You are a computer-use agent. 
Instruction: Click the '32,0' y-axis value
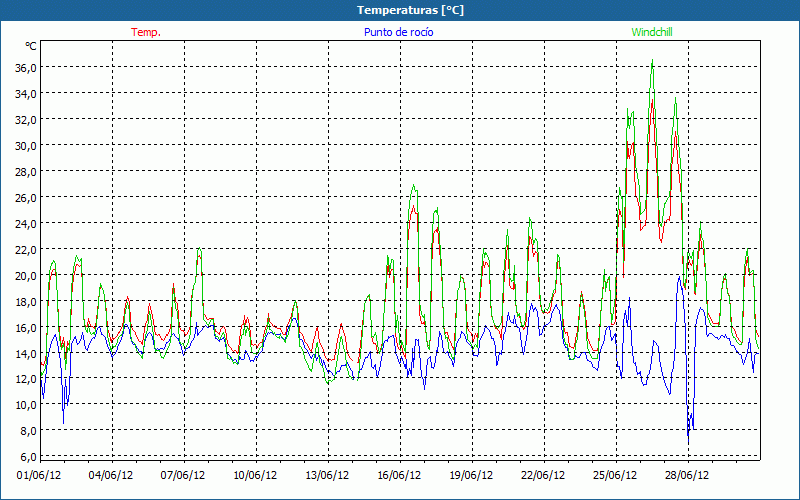point(27,119)
